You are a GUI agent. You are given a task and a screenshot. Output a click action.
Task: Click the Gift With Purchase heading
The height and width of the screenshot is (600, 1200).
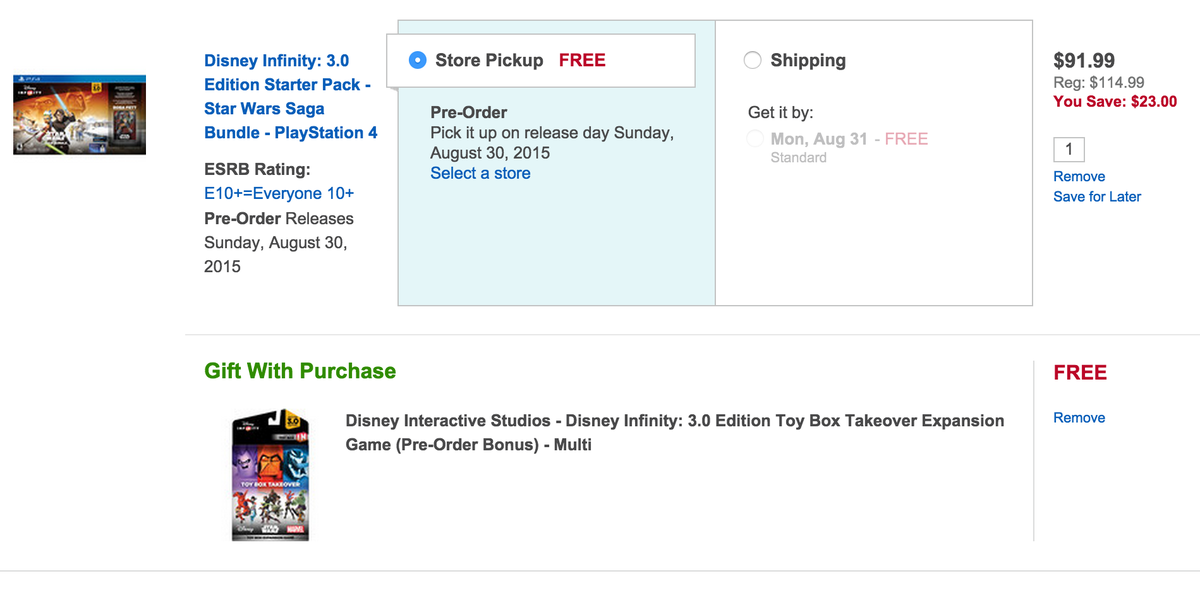tap(300, 371)
